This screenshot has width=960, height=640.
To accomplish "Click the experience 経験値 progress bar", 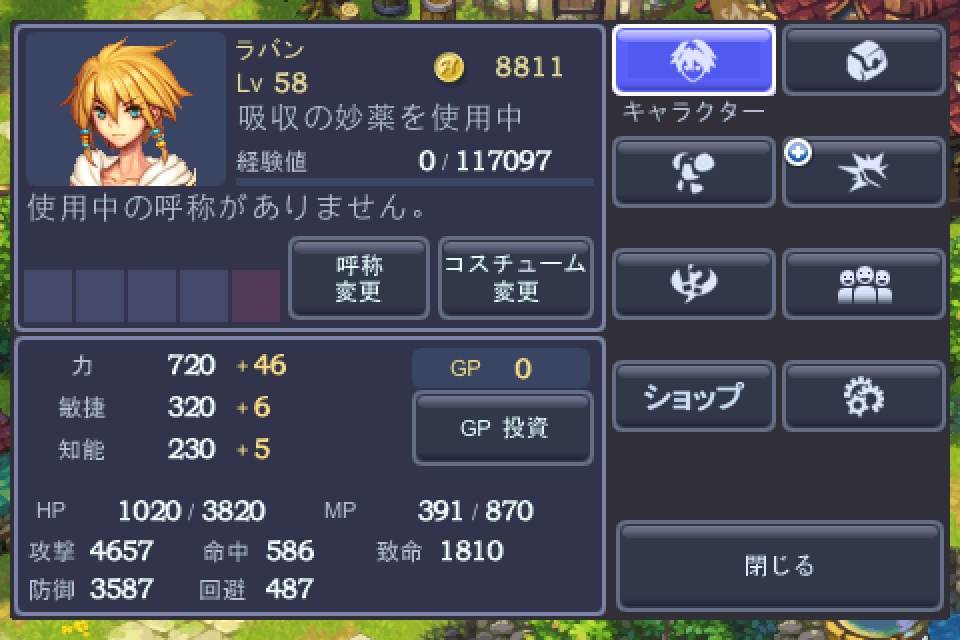I will pos(414,182).
